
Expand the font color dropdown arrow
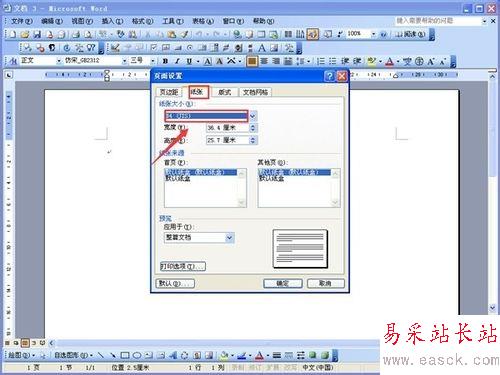398,61
